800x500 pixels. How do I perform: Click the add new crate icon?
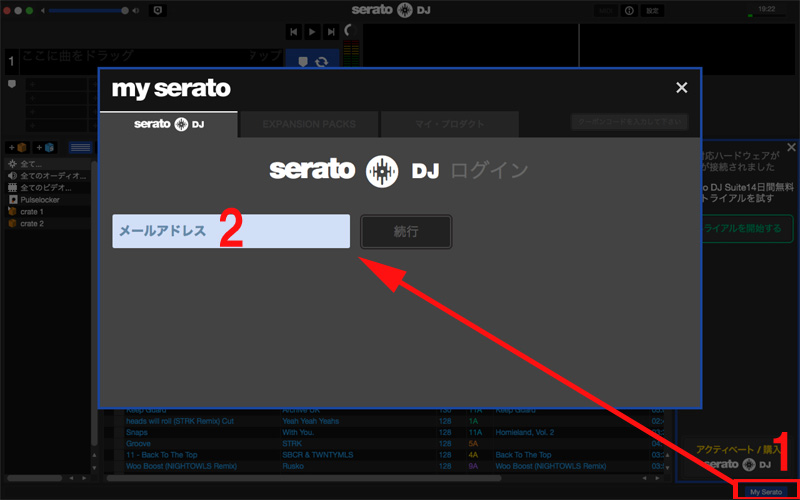[19, 148]
